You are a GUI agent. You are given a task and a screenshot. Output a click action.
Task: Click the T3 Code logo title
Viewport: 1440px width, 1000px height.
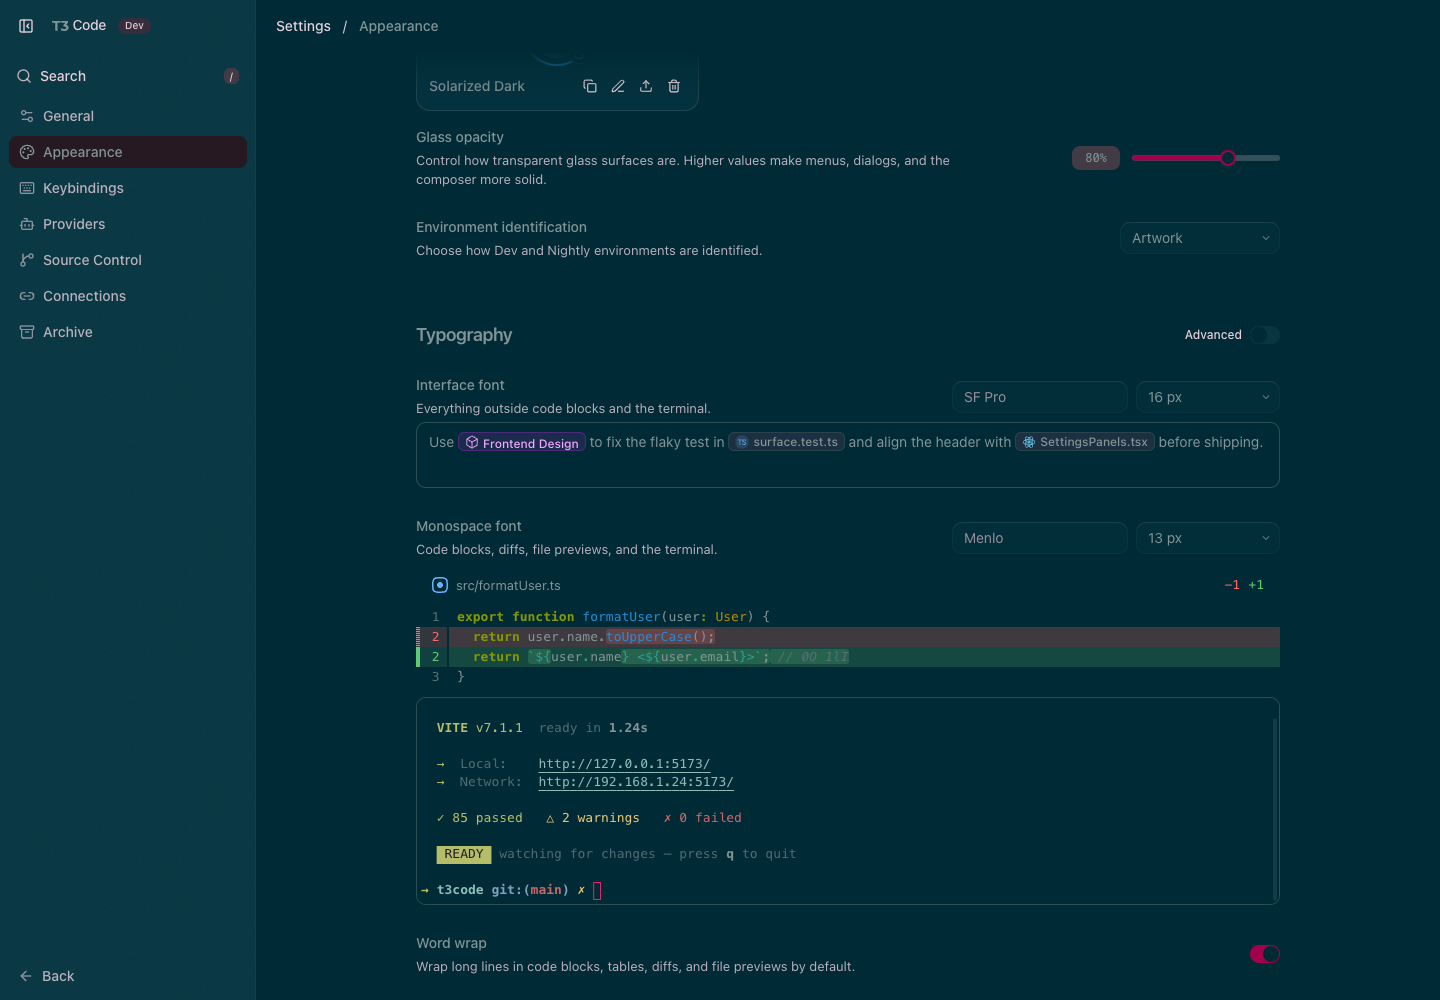(x=79, y=26)
